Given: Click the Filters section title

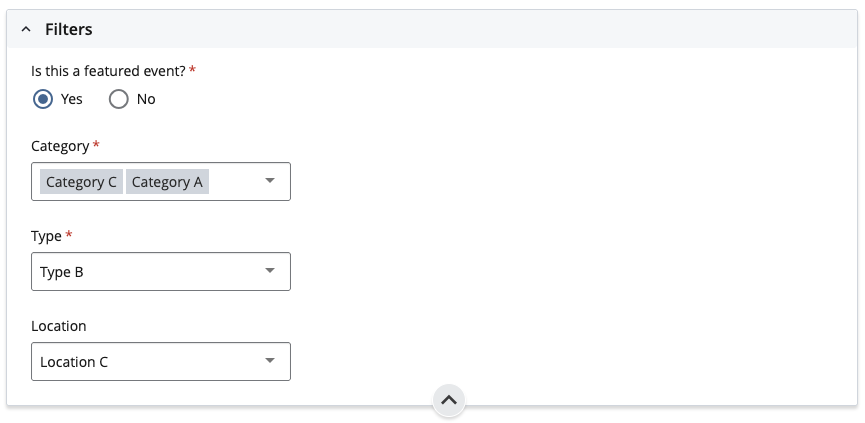Looking at the screenshot, I should click(x=68, y=29).
